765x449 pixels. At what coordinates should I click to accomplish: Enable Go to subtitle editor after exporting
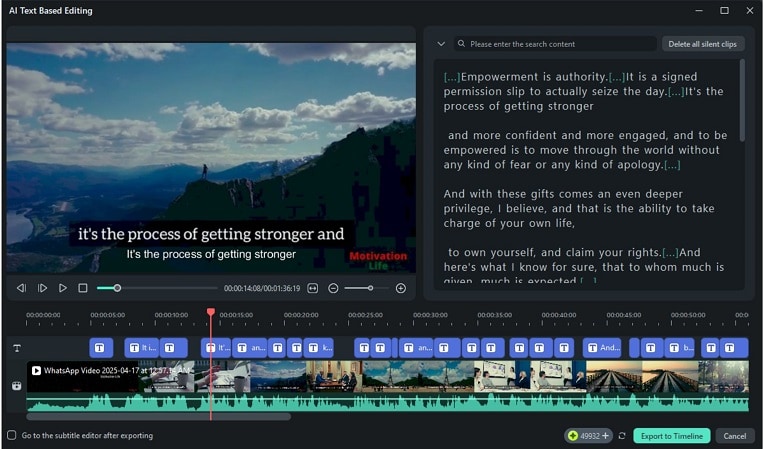coord(12,435)
